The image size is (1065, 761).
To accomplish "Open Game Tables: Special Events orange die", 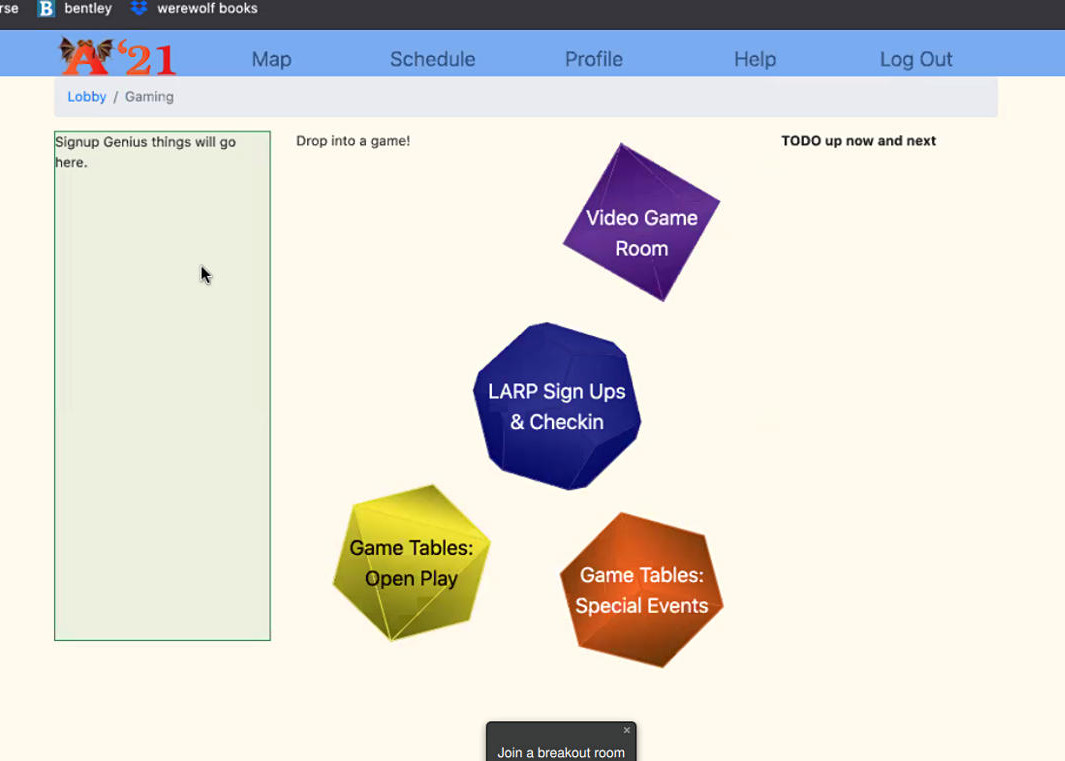I will click(x=641, y=590).
